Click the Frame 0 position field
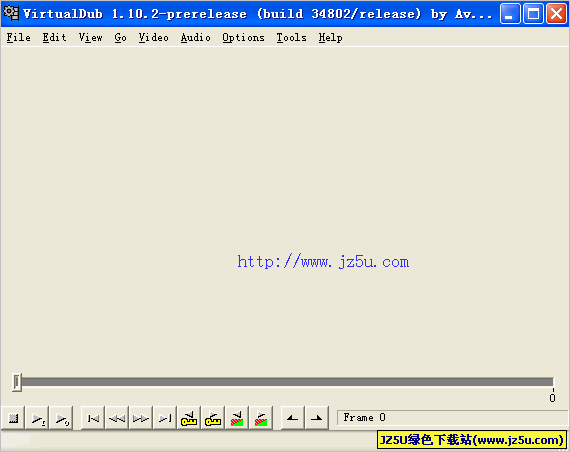The width and height of the screenshot is (570, 452). point(453,417)
